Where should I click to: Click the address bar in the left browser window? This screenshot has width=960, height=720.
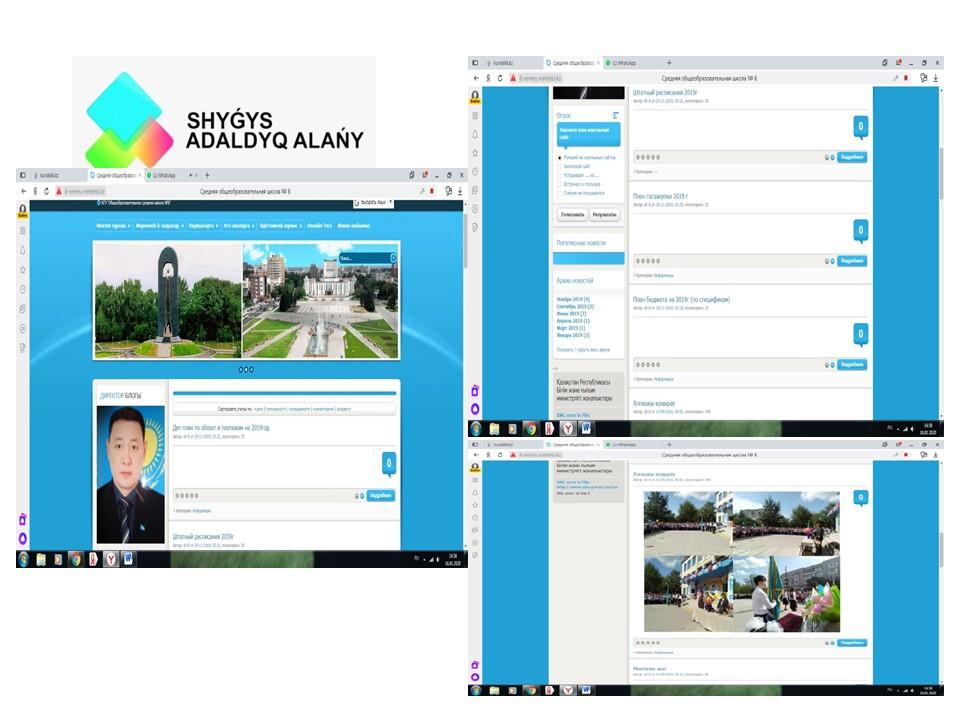[245, 192]
